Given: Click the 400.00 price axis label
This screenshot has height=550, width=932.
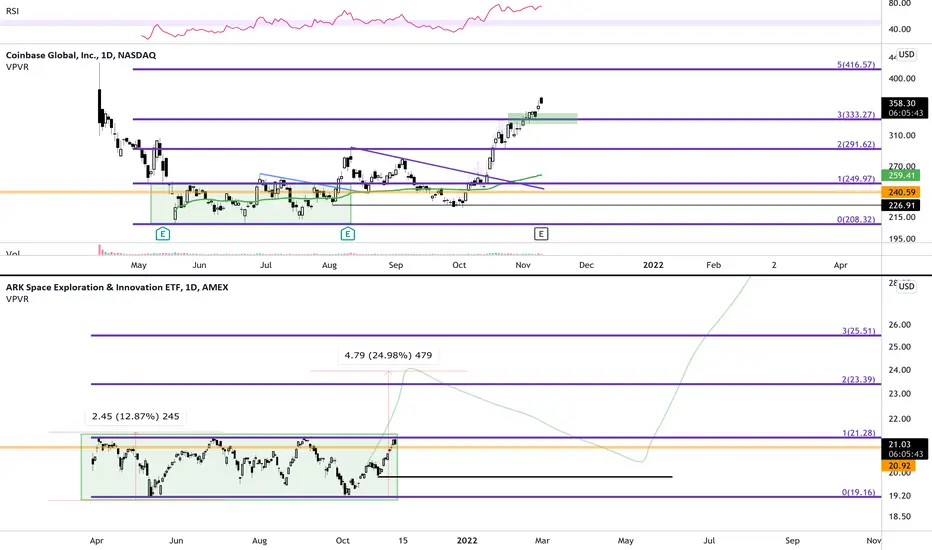Looking at the screenshot, I should (x=902, y=78).
